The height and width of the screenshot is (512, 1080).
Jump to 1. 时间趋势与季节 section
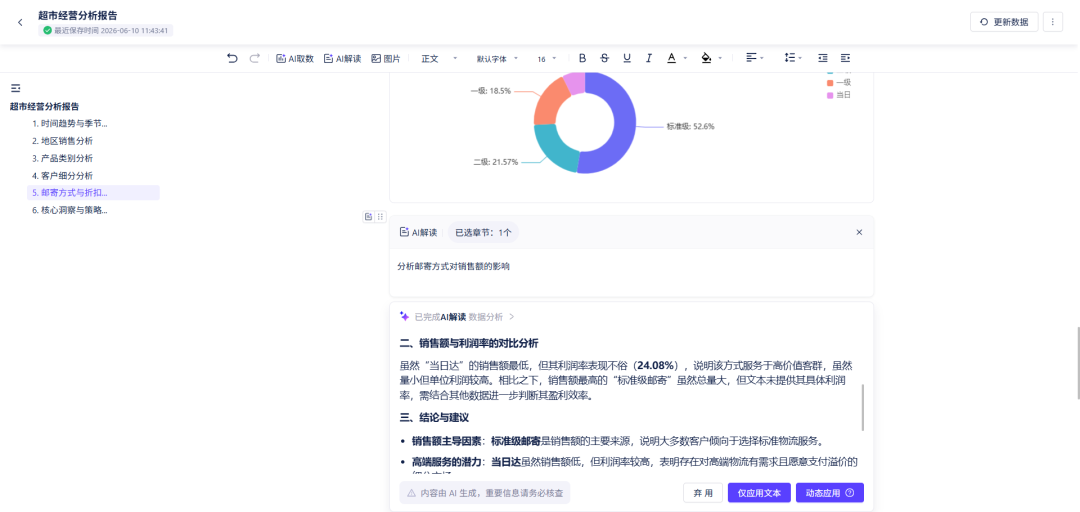69,123
